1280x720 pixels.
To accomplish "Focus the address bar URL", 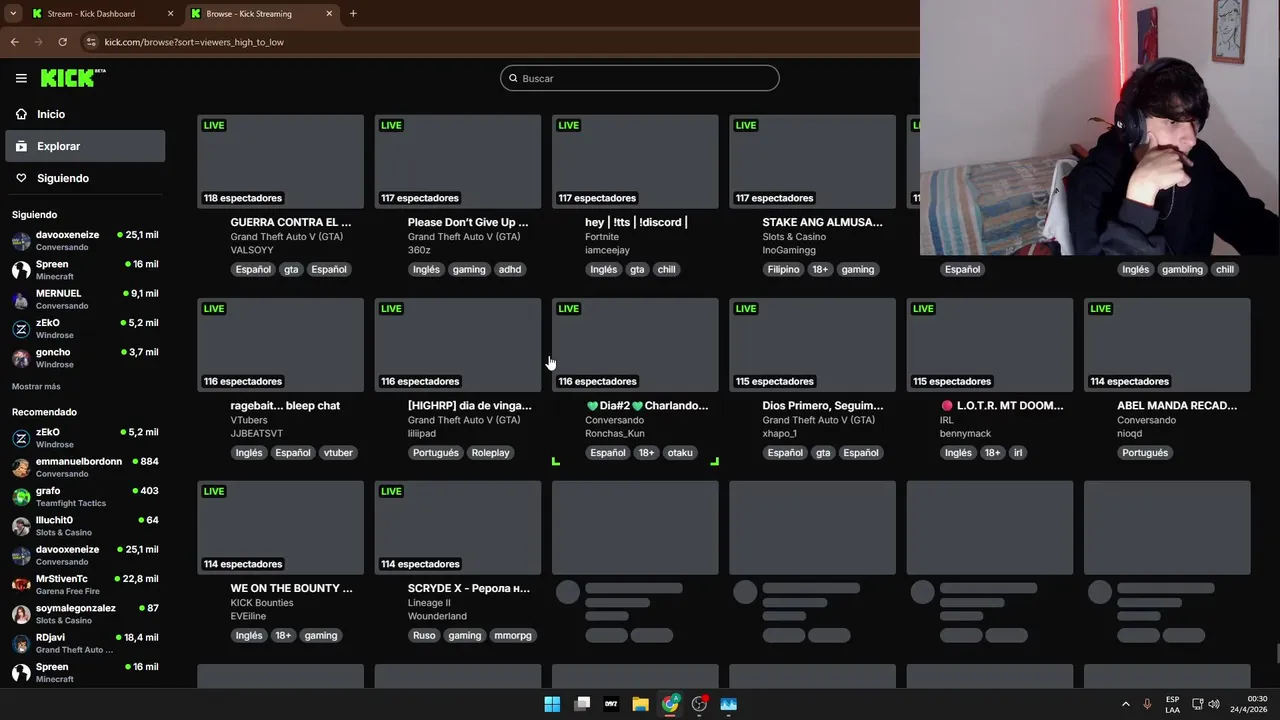I will pos(194,42).
